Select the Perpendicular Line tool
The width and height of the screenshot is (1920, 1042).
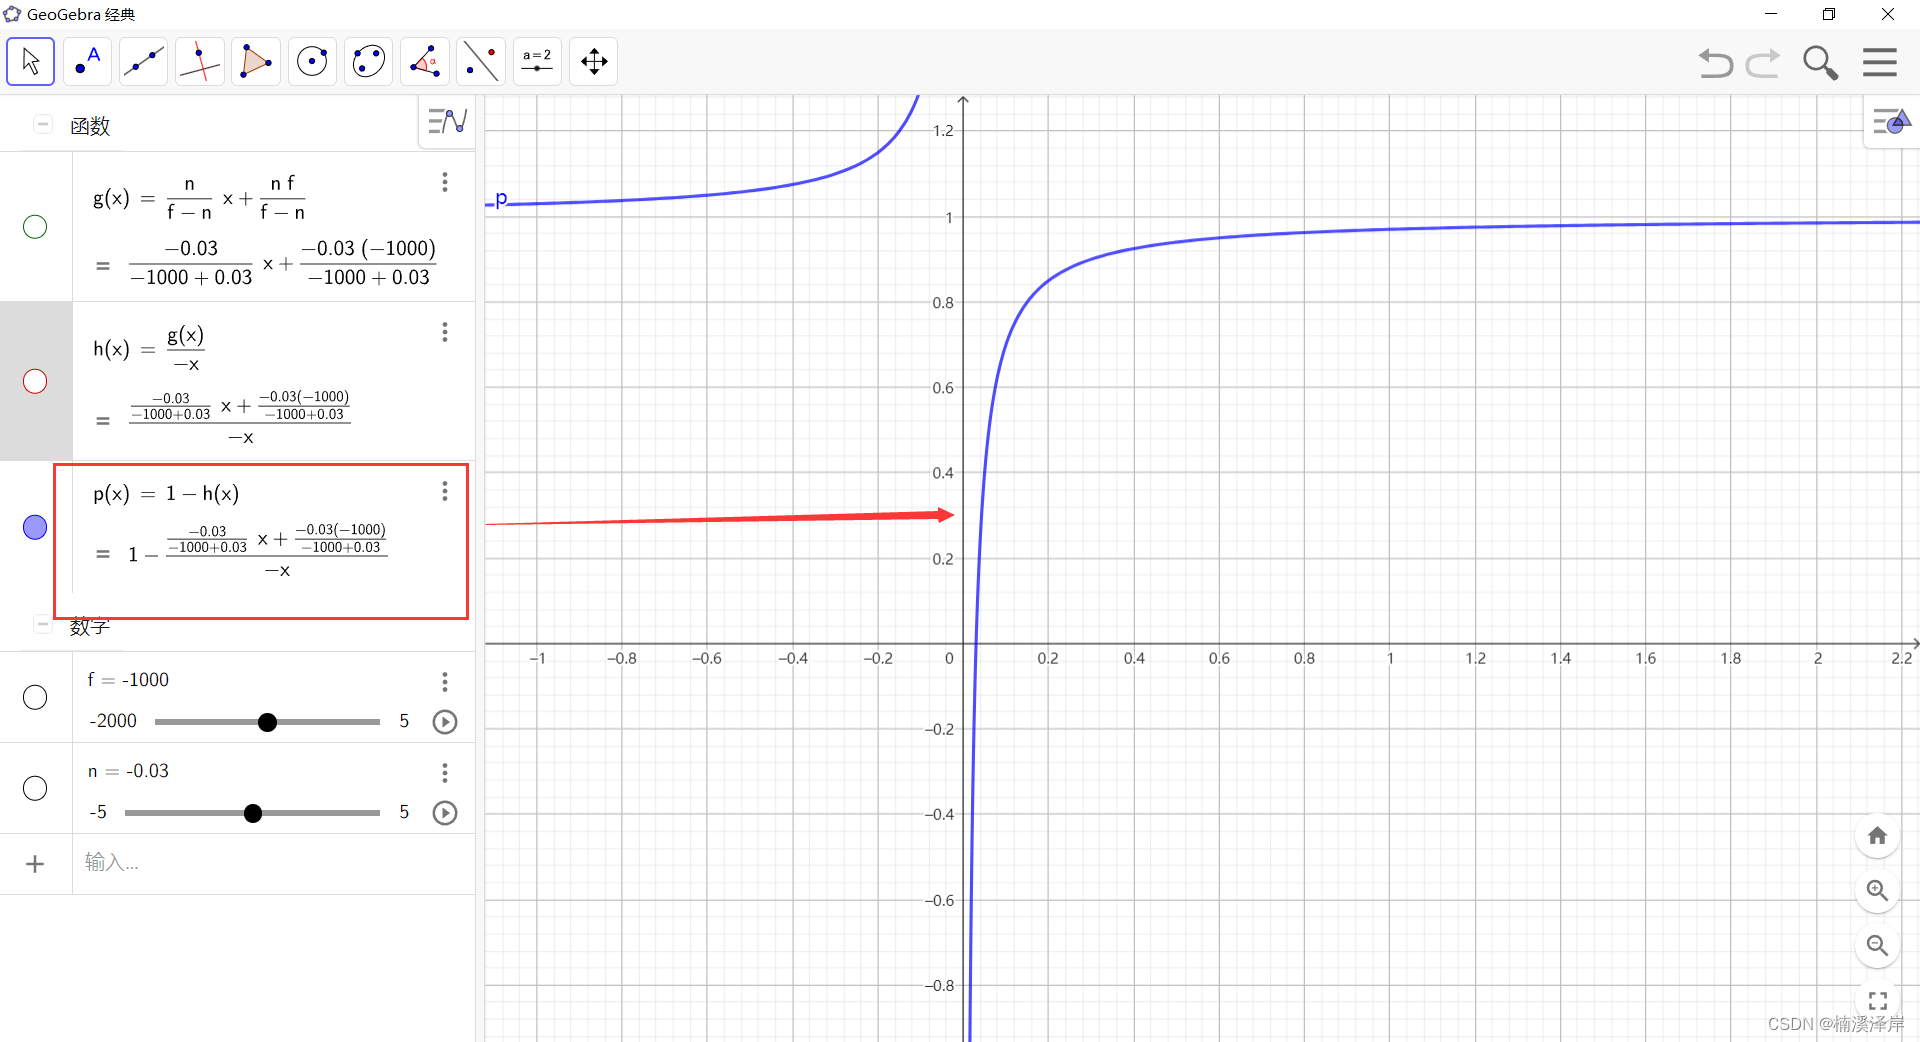(200, 62)
